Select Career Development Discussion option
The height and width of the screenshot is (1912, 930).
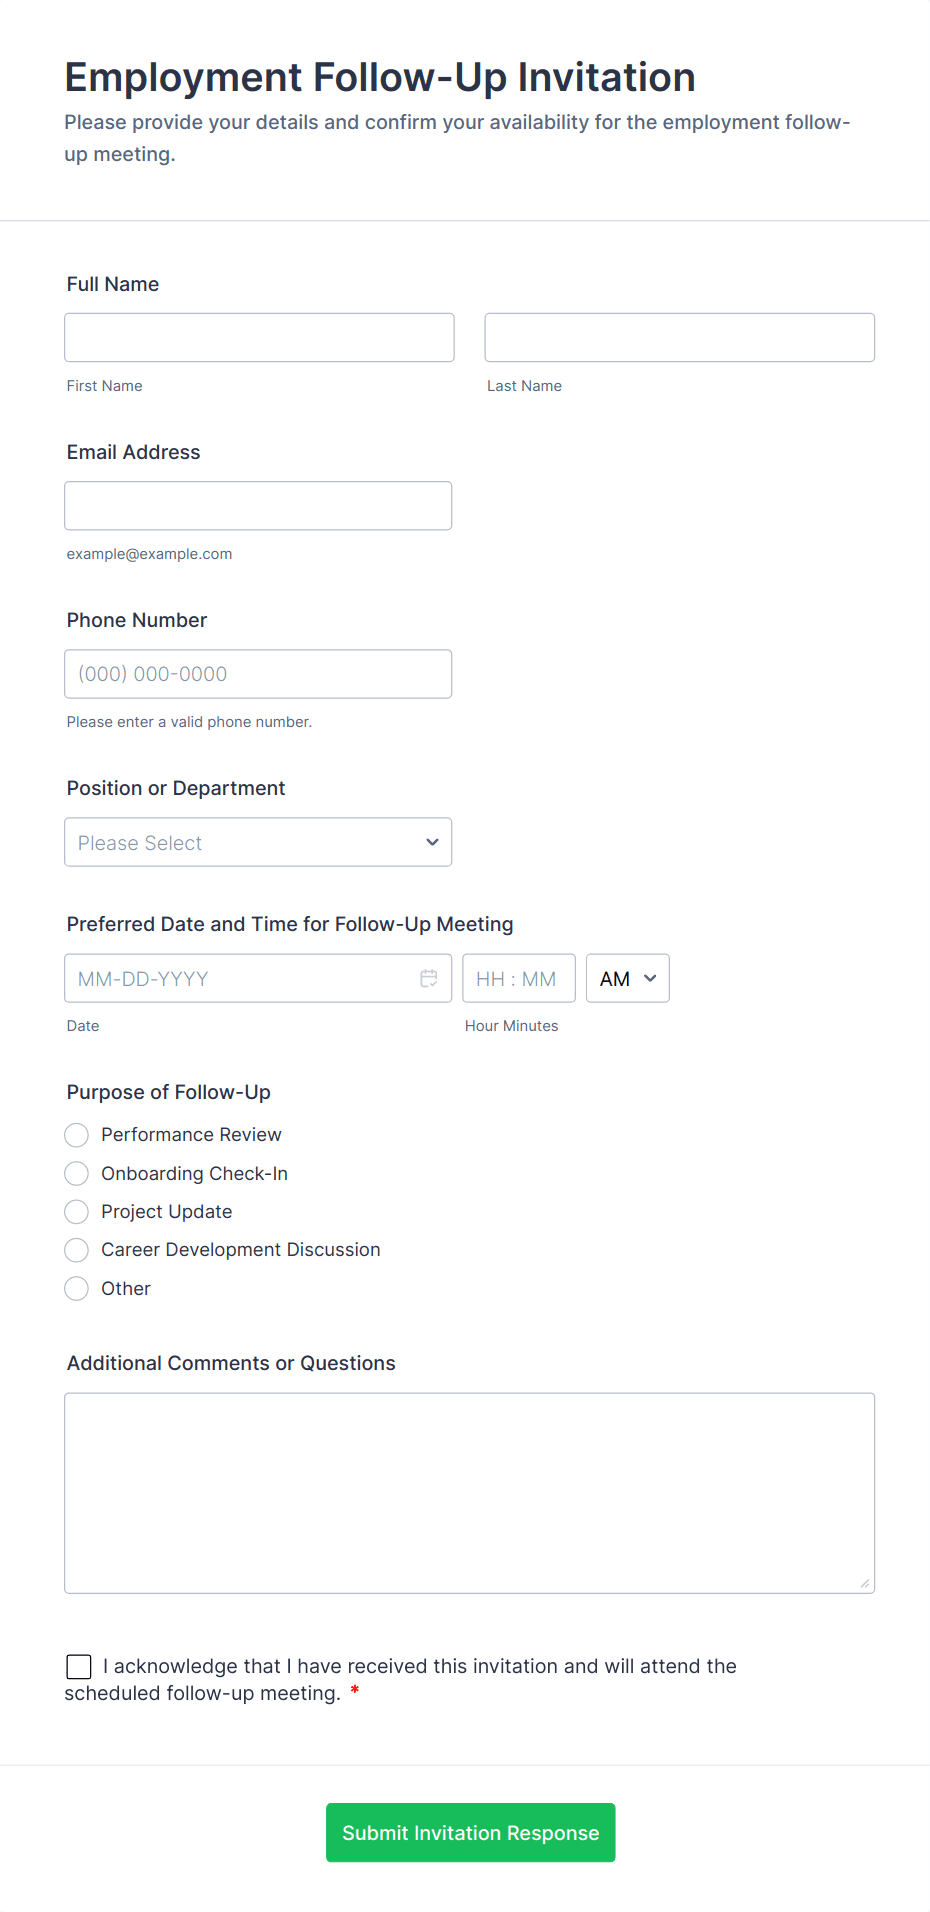[77, 1250]
